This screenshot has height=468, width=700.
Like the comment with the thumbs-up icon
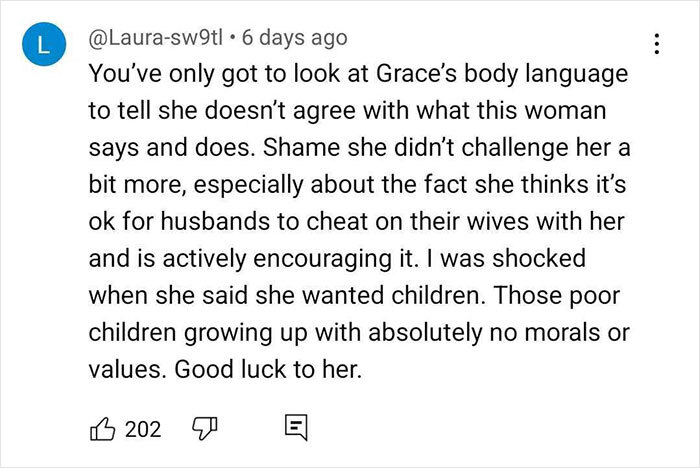tap(102, 429)
